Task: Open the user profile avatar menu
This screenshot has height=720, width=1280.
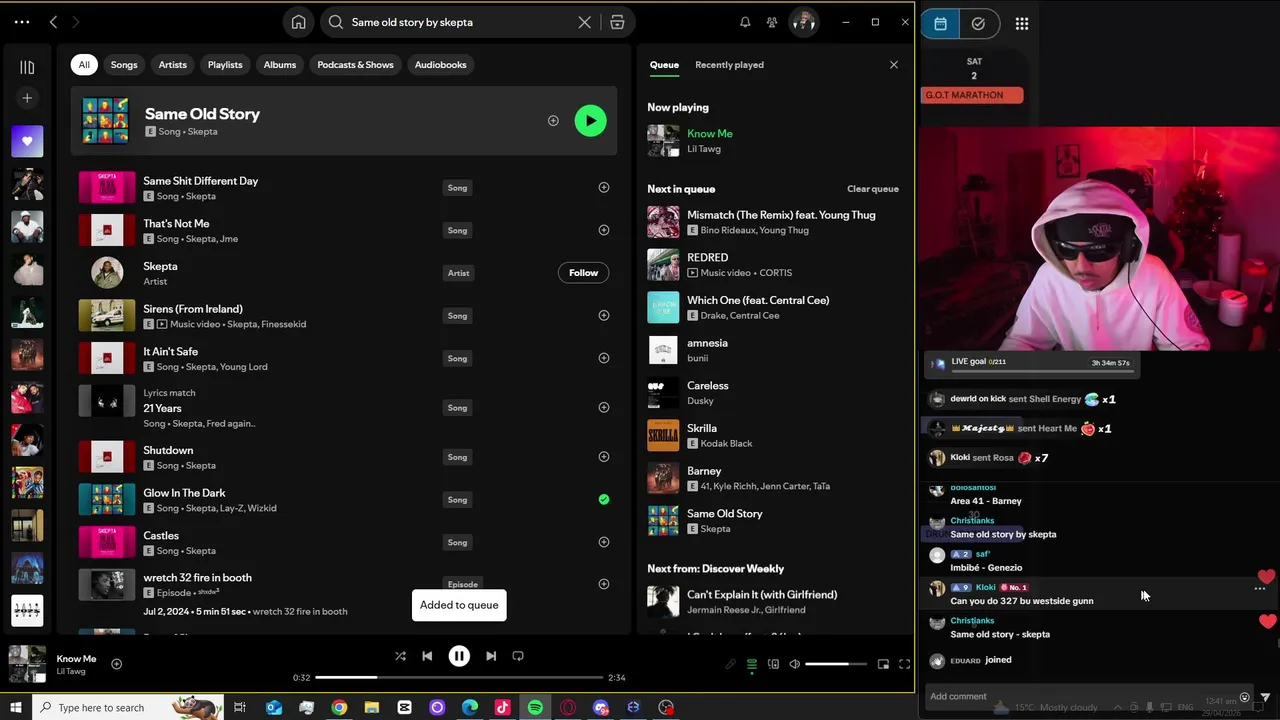Action: click(803, 22)
